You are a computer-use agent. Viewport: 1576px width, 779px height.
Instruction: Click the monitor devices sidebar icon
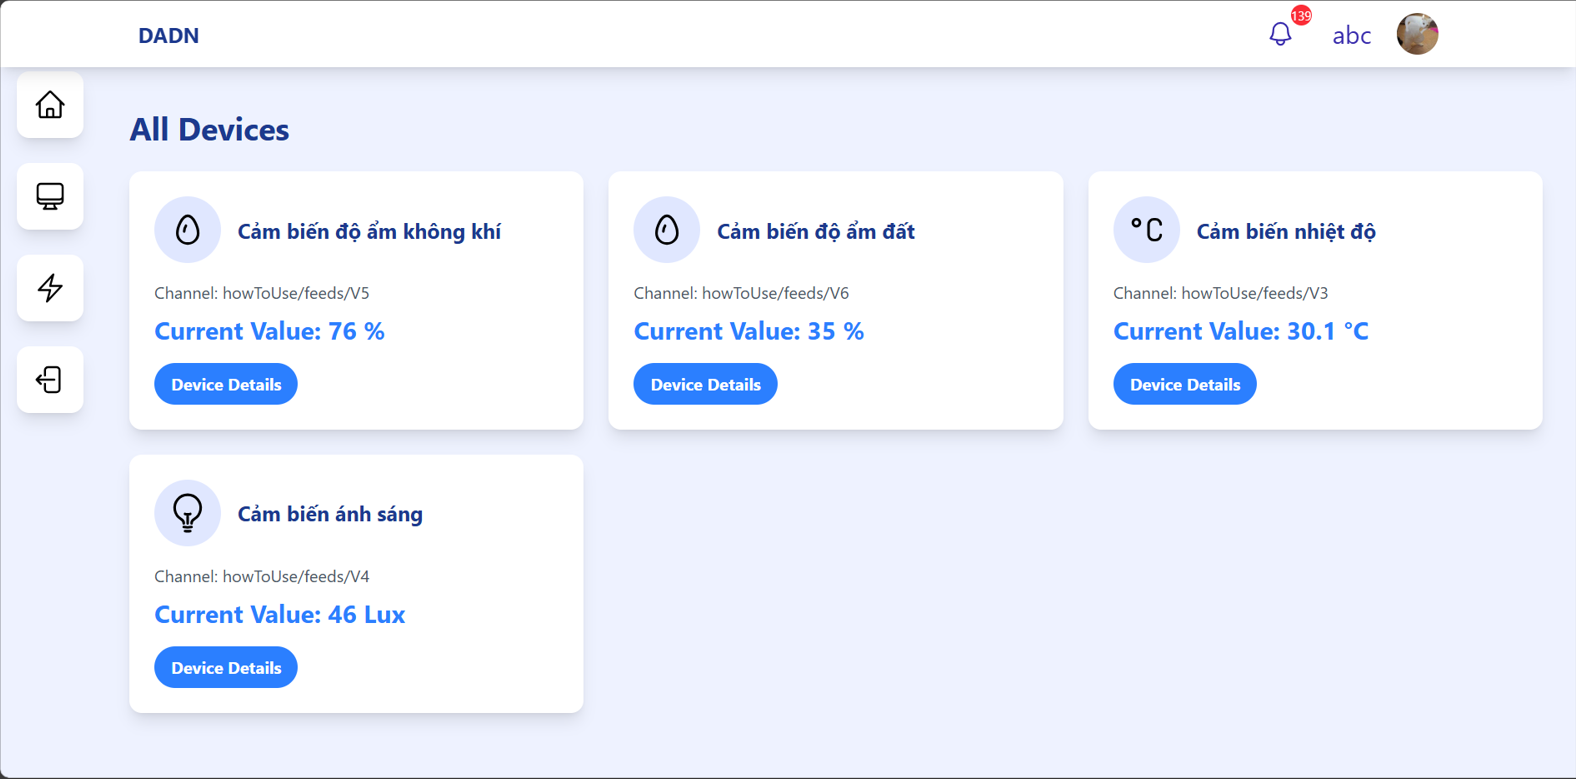point(50,196)
